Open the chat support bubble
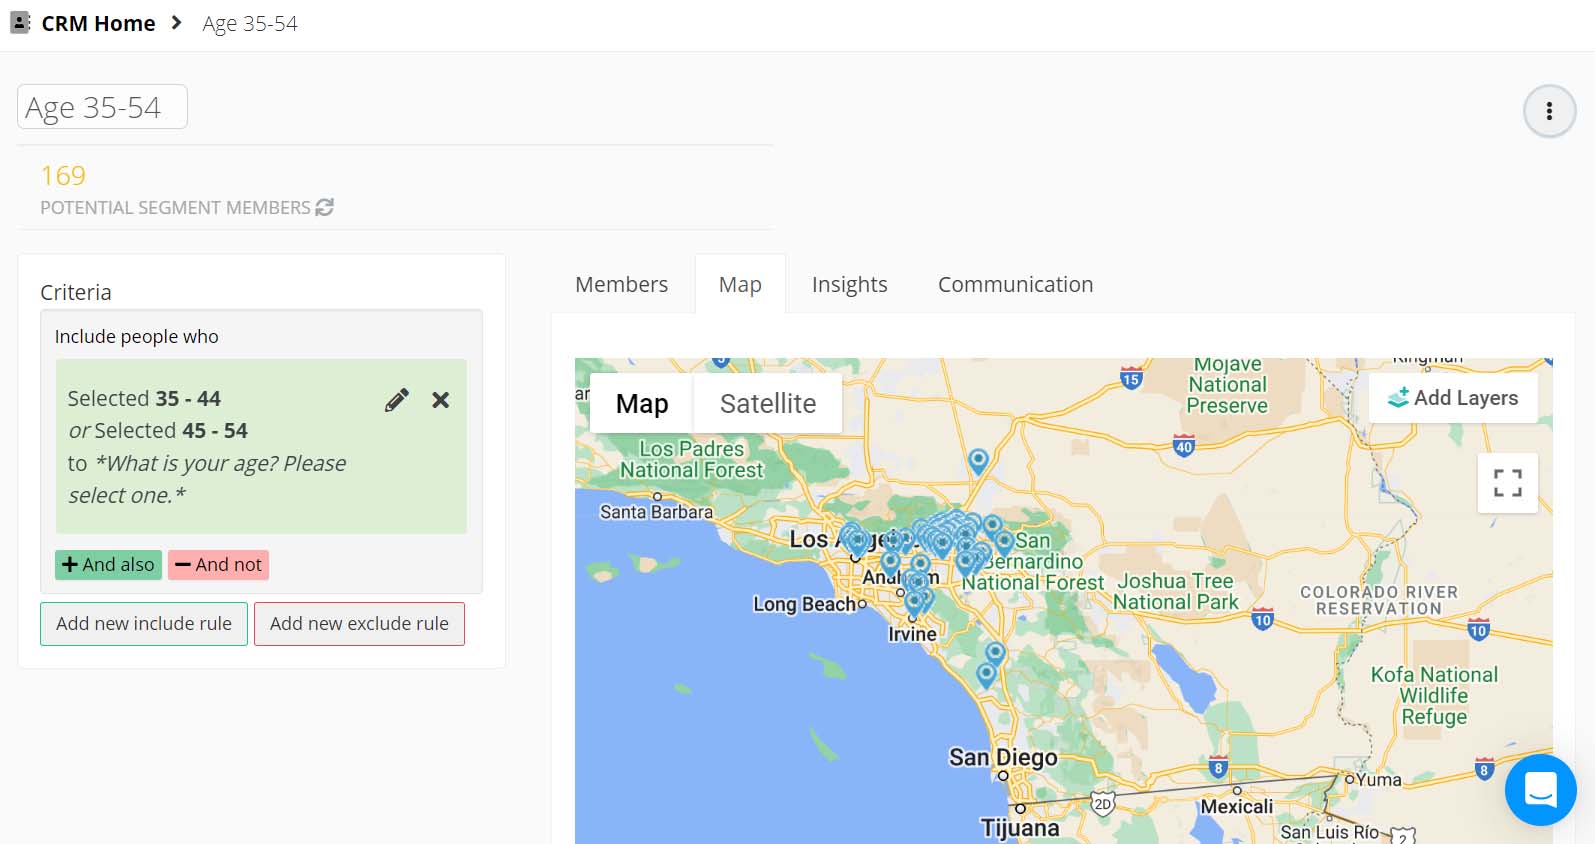Viewport: 1595px width, 844px height. (x=1540, y=789)
